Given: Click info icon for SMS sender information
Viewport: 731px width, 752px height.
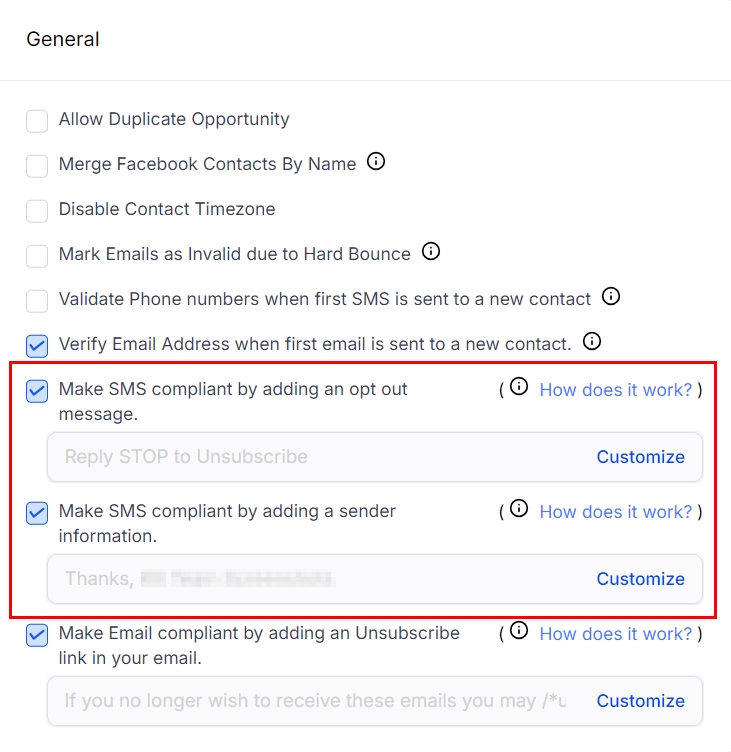Looking at the screenshot, I should coord(519,510).
